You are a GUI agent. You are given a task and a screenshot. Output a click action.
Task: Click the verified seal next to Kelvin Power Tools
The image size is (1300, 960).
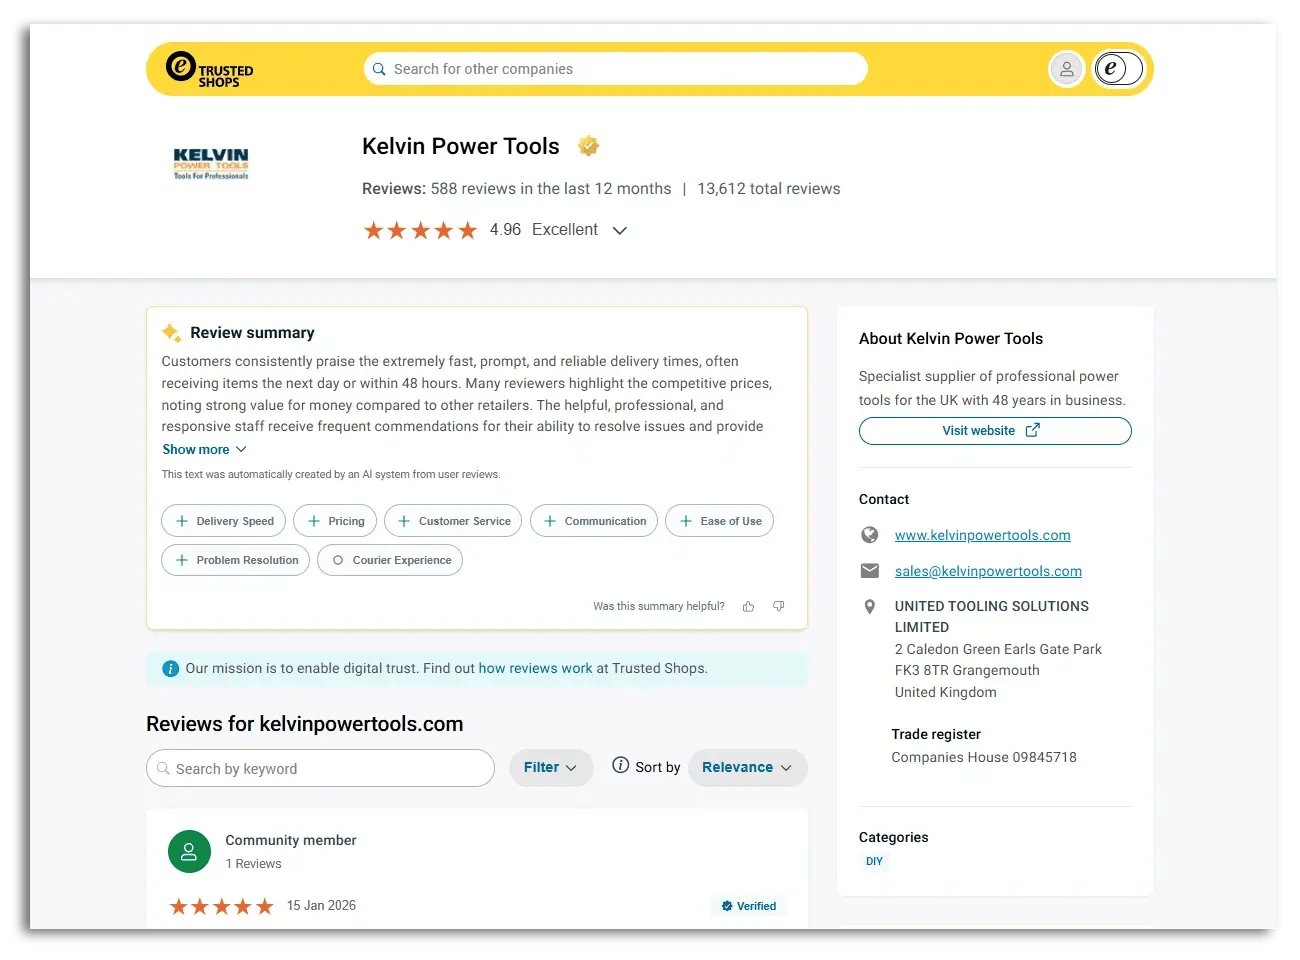[x=588, y=145]
